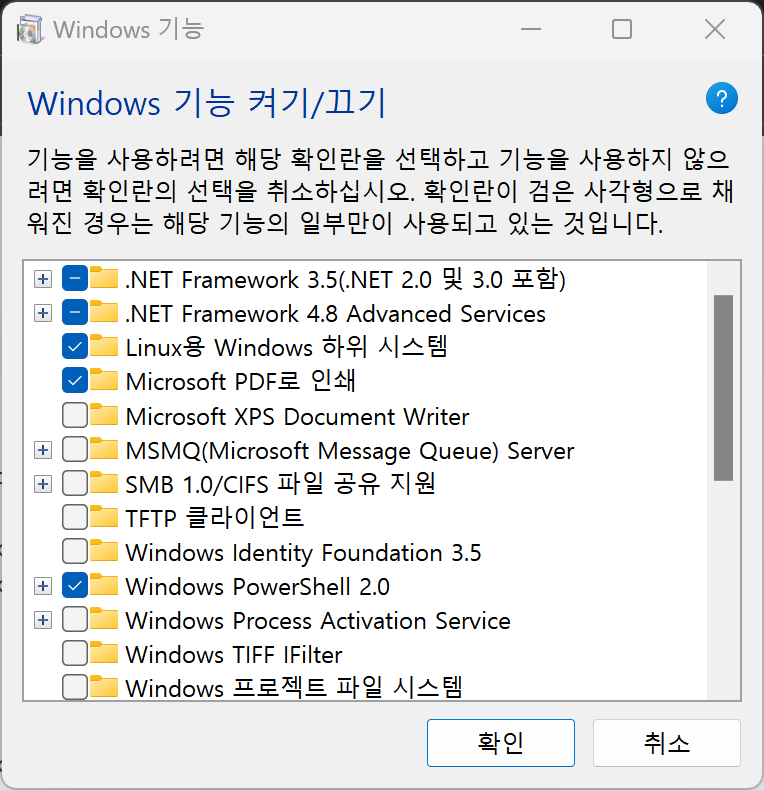This screenshot has height=790, width=764.
Task: Select 'Windows PowerShell 2.0' row text
Action: [258, 587]
